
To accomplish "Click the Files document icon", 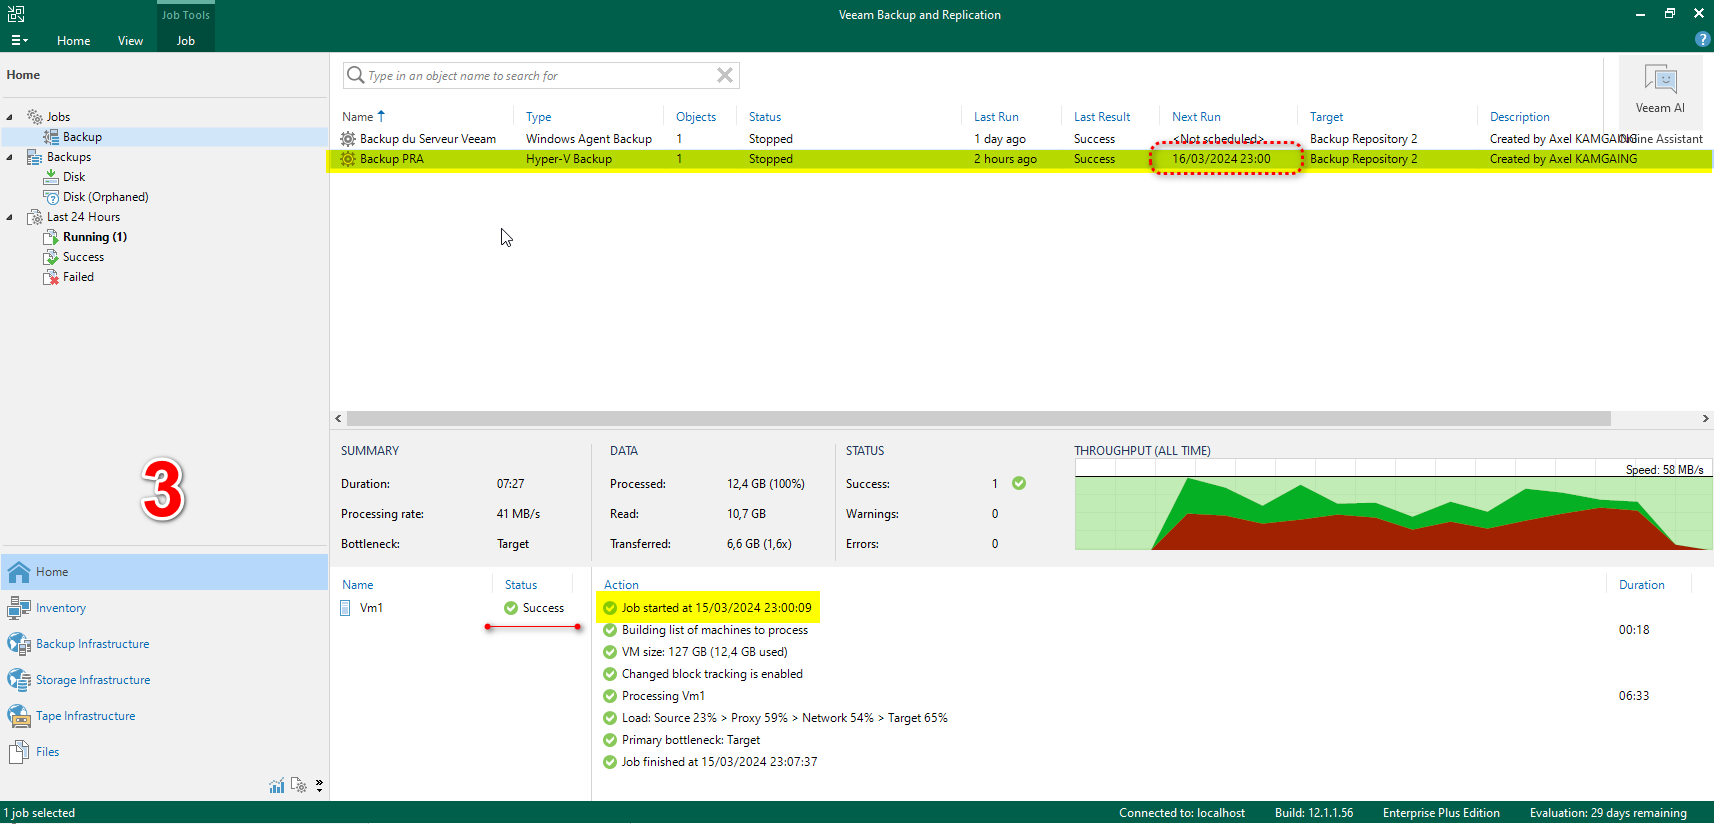I will [19, 752].
